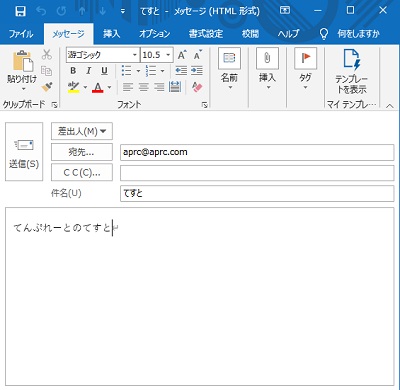Toggle Underline formatting

click(x=104, y=71)
